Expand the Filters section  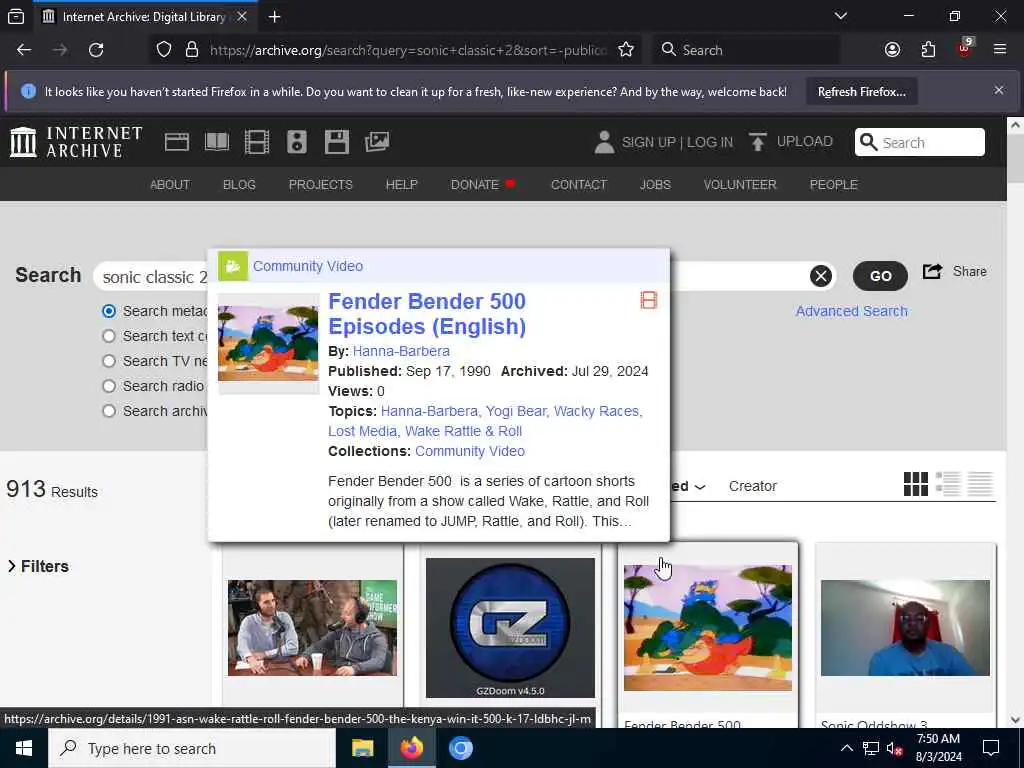tap(38, 566)
